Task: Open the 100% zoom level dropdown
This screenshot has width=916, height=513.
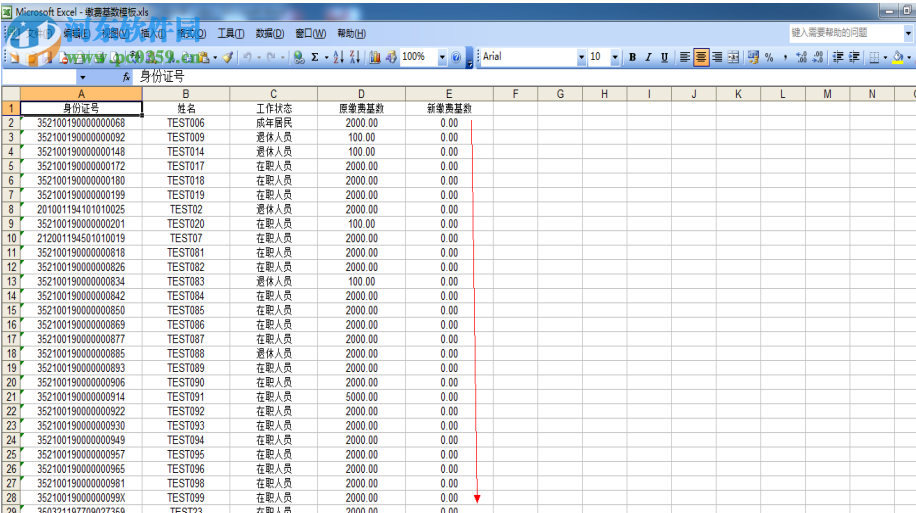Action: coord(441,57)
